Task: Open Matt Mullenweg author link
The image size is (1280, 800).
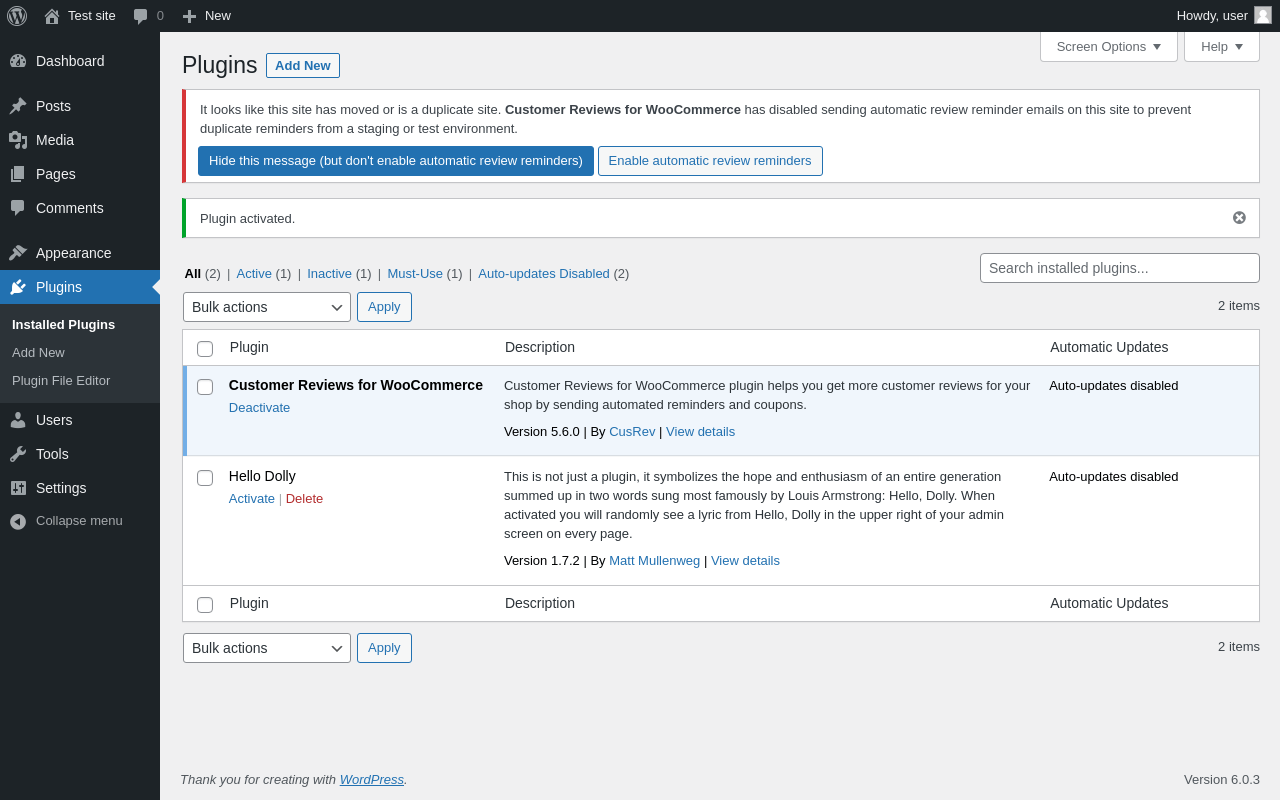Action: tap(654, 561)
